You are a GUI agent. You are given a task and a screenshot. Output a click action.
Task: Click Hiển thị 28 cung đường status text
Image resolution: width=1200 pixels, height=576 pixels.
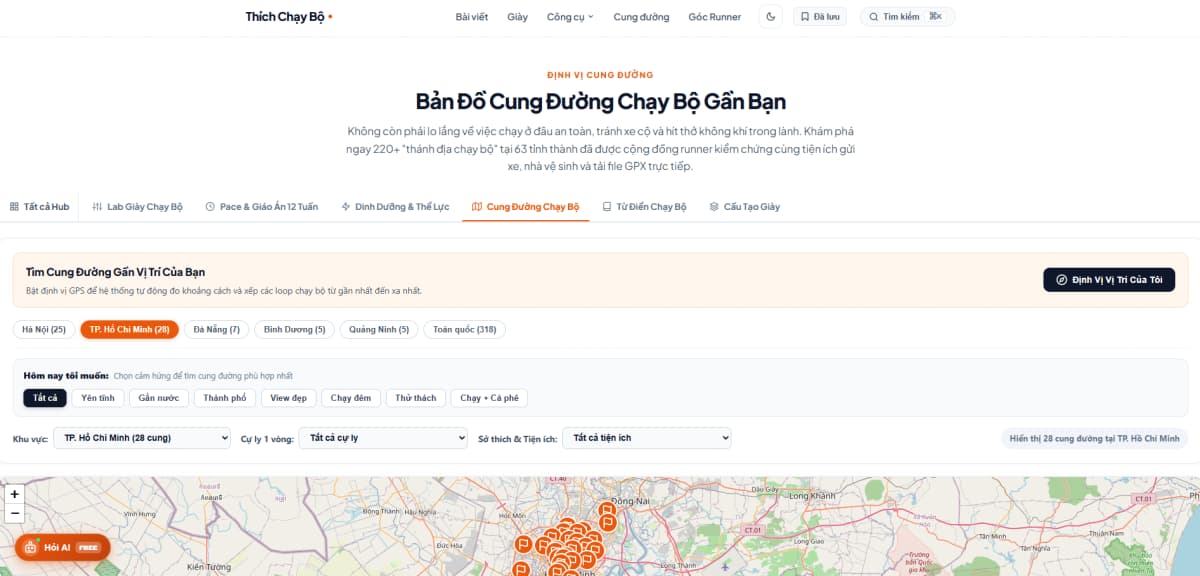click(1094, 438)
